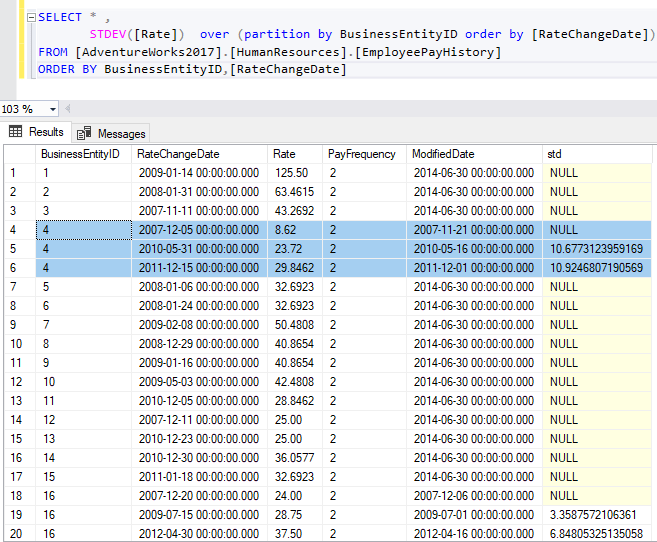657x542 pixels.
Task: Click the std value 10.9246807190569
Action: click(596, 268)
